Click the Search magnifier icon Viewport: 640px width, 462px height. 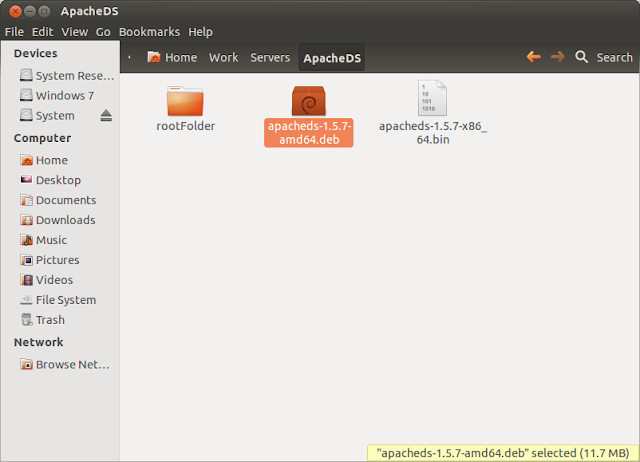click(x=581, y=57)
